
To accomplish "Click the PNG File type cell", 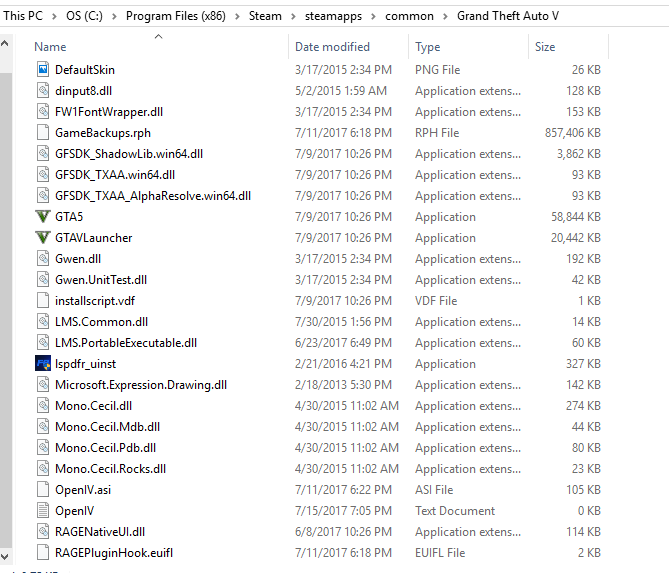I will [x=437, y=70].
